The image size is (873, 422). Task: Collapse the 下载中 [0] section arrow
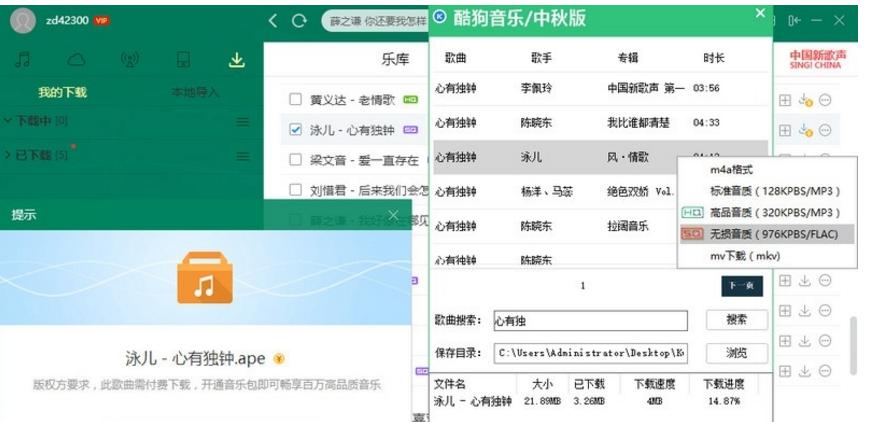pyautogui.click(x=8, y=121)
